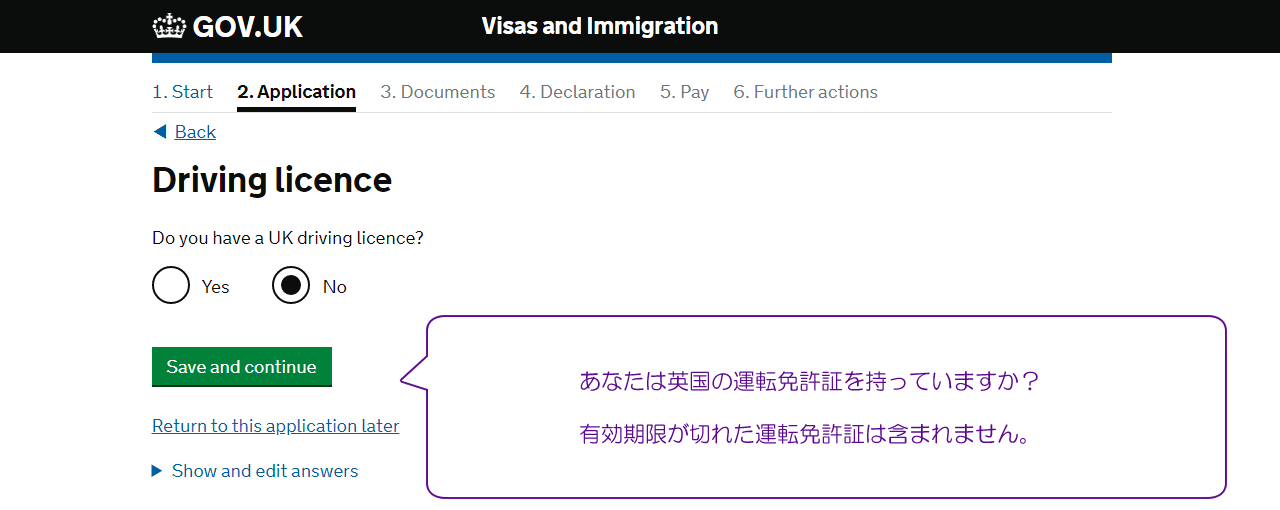This screenshot has height=510, width=1280.
Task: Expand Show and edit answers
Action: point(265,471)
